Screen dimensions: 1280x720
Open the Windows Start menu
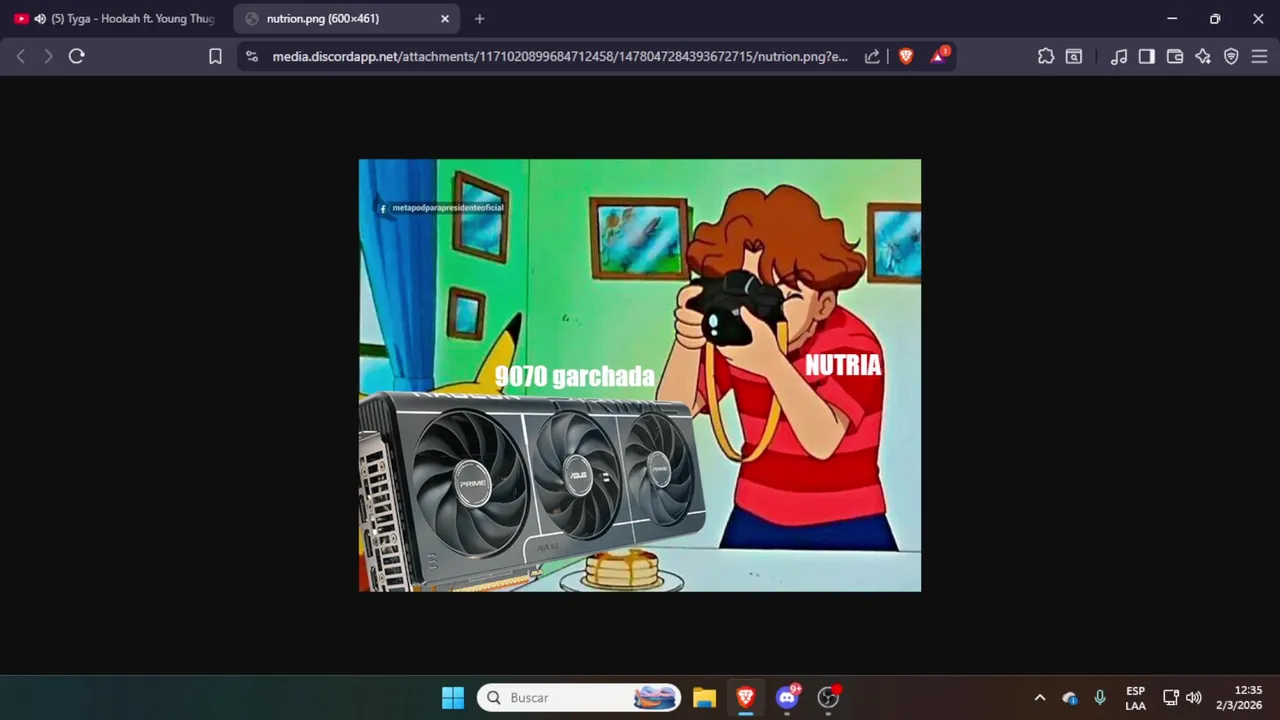pyautogui.click(x=453, y=698)
